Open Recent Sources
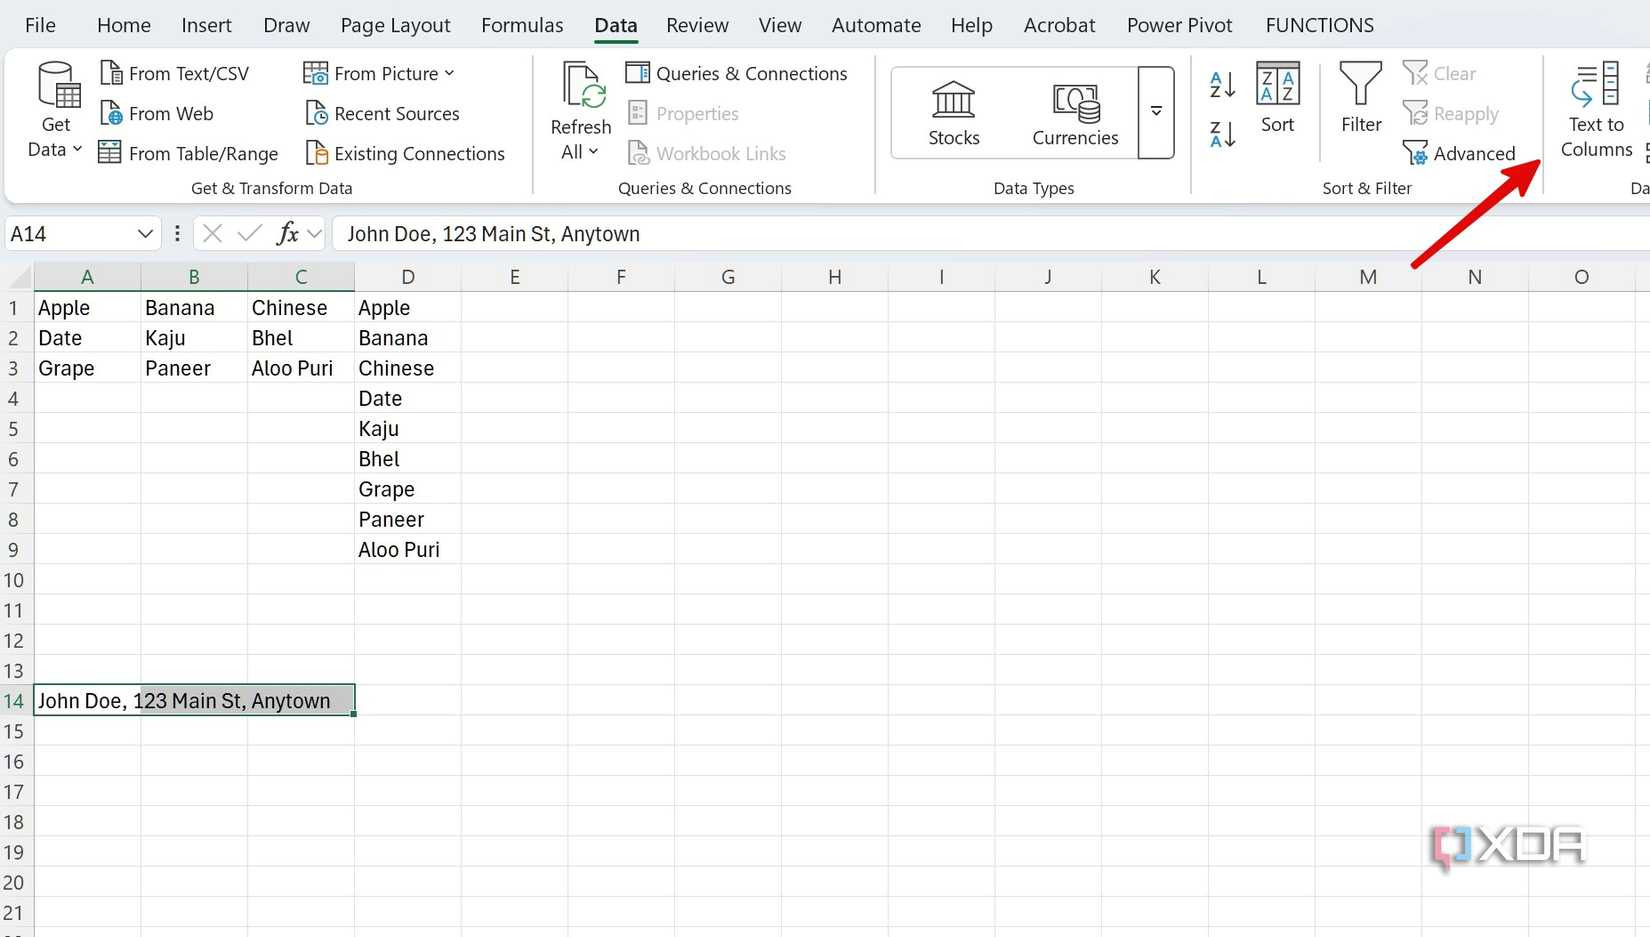Screen dimensions: 1650x937 pyautogui.click(x=382, y=113)
